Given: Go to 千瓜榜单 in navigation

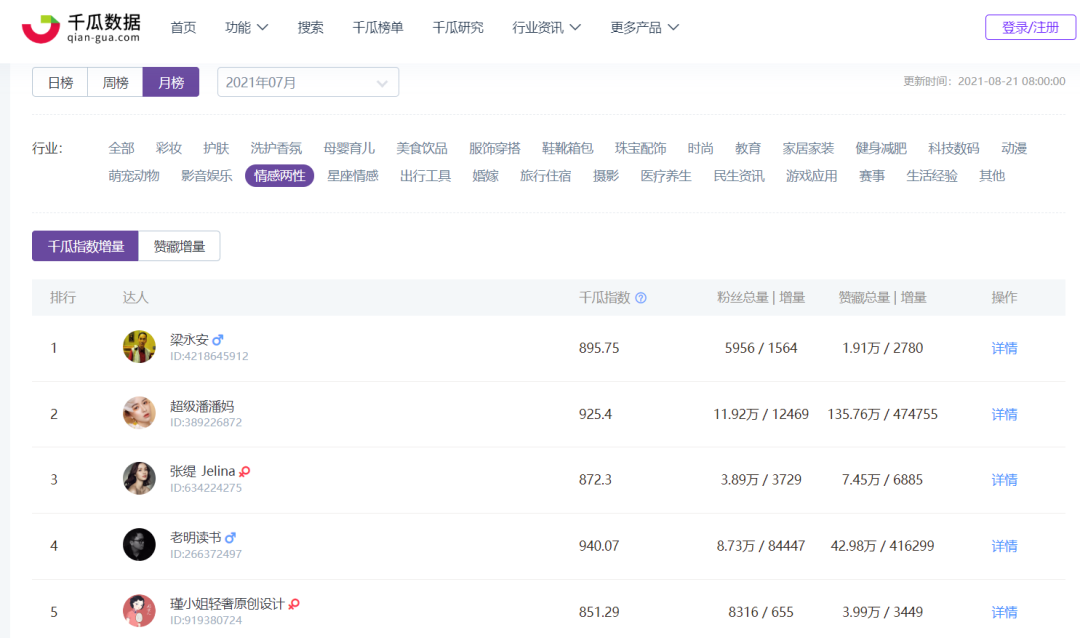Looking at the screenshot, I should [x=377, y=28].
